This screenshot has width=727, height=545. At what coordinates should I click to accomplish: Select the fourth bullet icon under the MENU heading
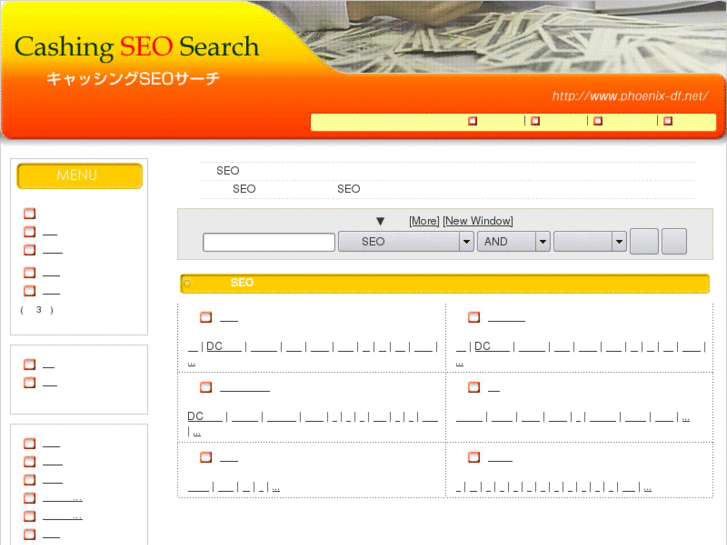[x=30, y=272]
